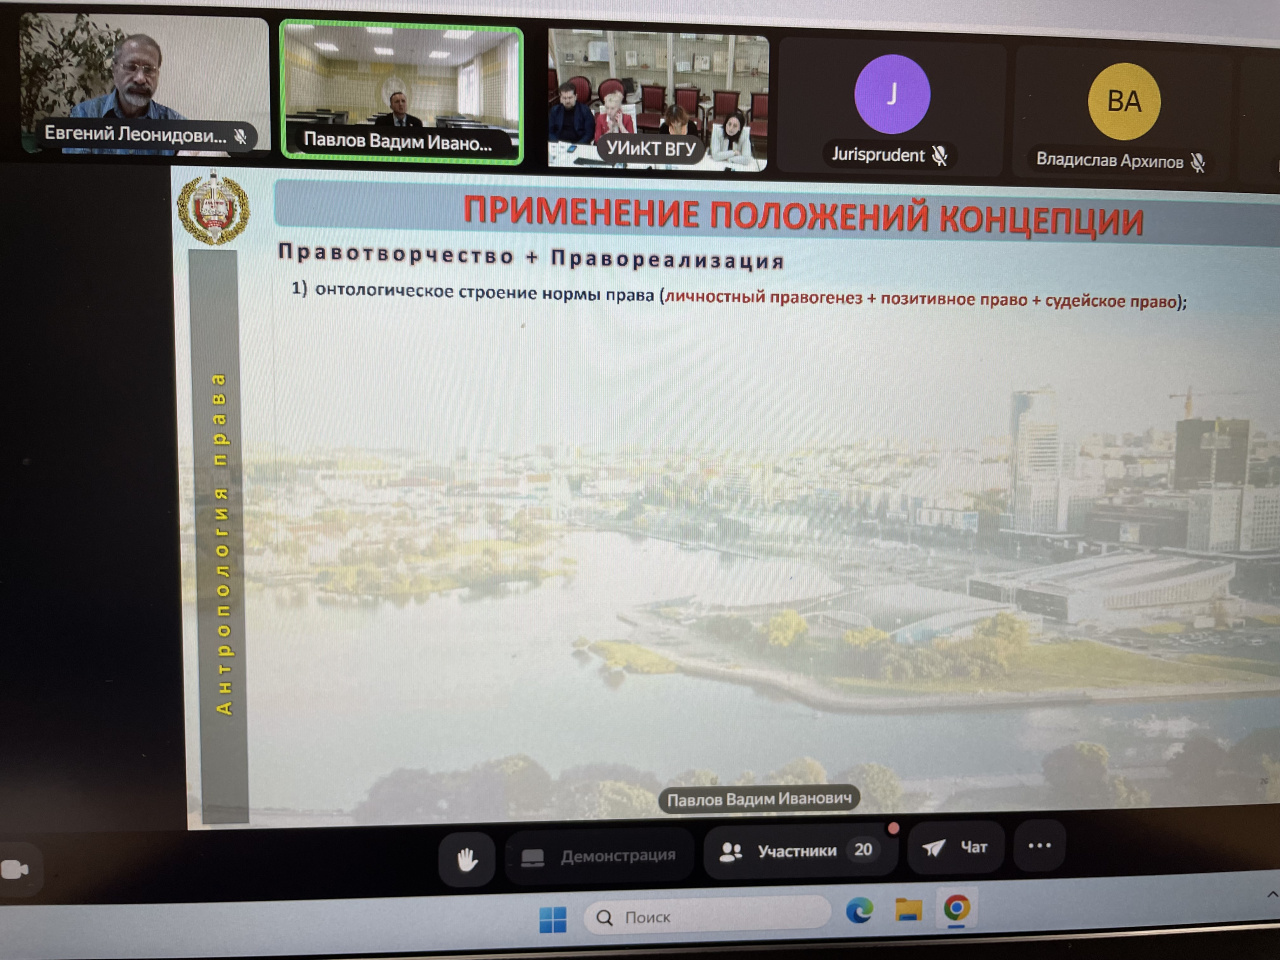Image resolution: width=1280 pixels, height=960 pixels.
Task: Click the Поиск taskbar search field
Action: (710, 916)
